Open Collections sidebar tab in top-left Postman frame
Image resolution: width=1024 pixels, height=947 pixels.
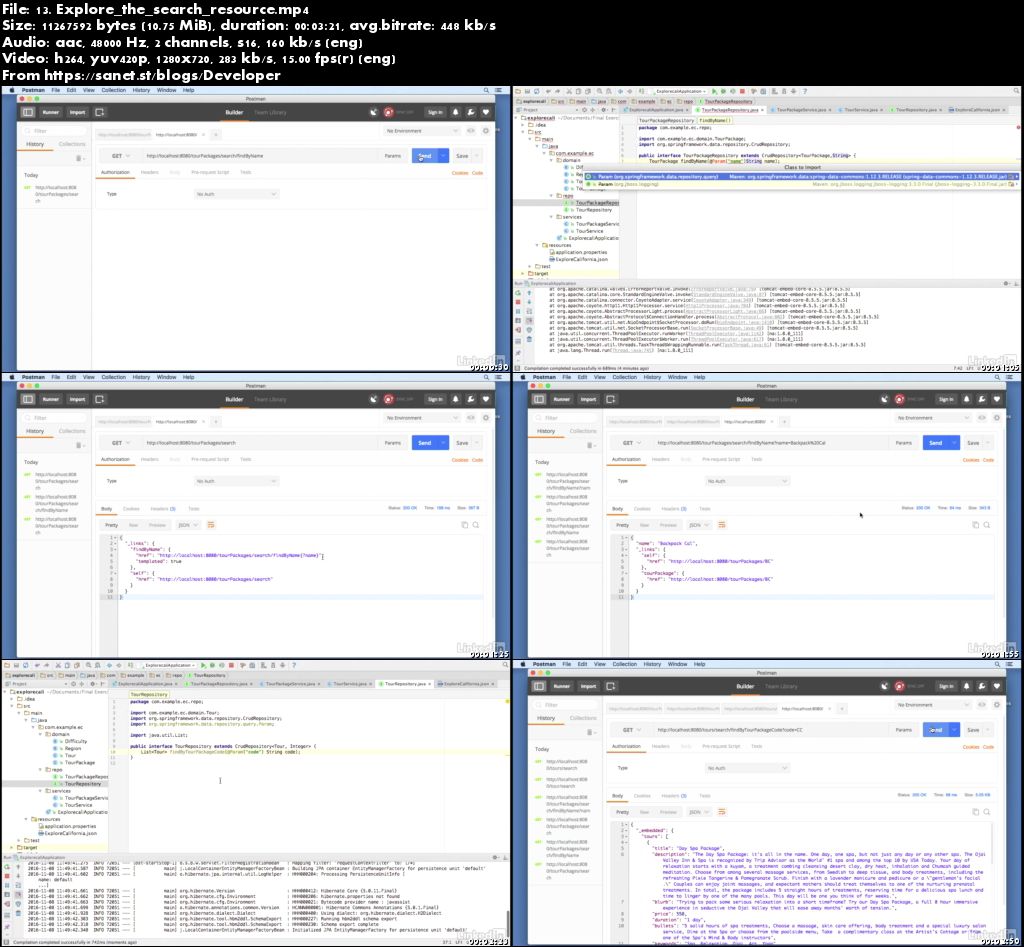[x=72, y=144]
